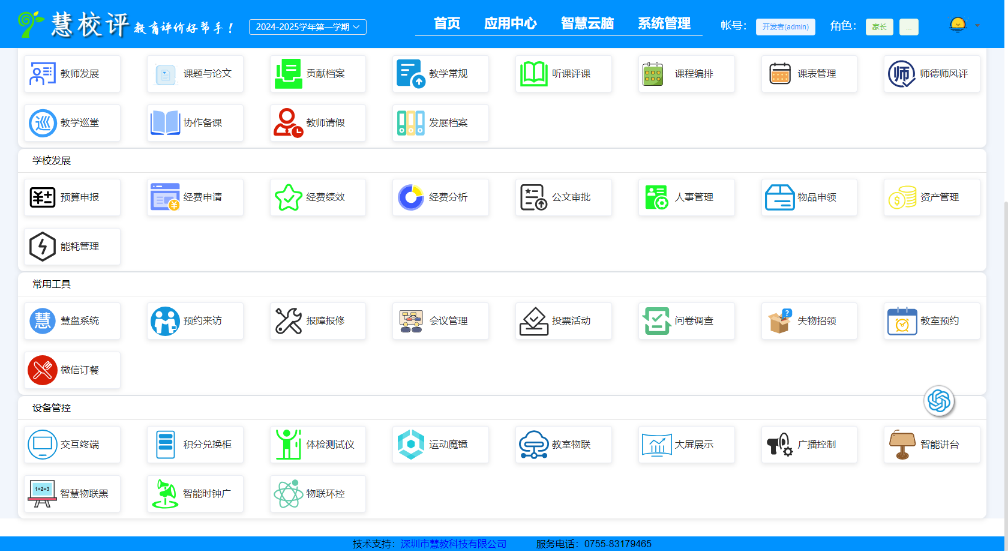Open the 问卷调查 survey tile

point(687,321)
